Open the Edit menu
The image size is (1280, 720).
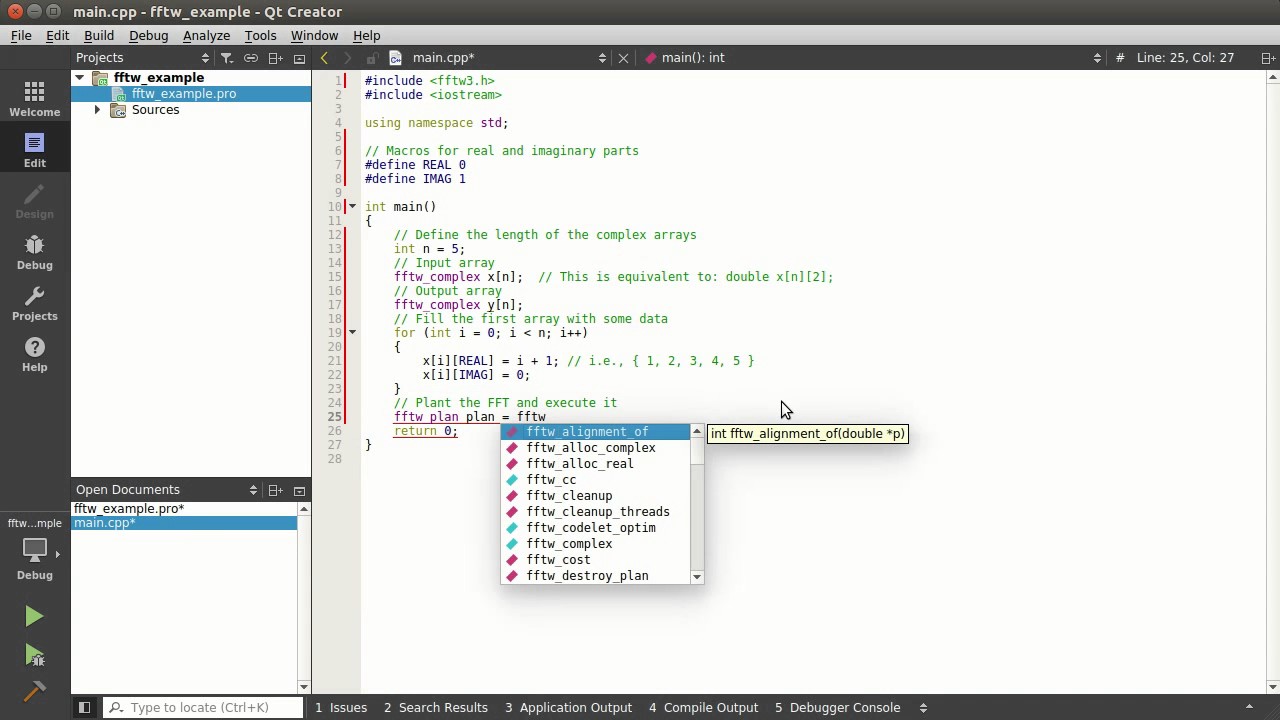click(57, 36)
